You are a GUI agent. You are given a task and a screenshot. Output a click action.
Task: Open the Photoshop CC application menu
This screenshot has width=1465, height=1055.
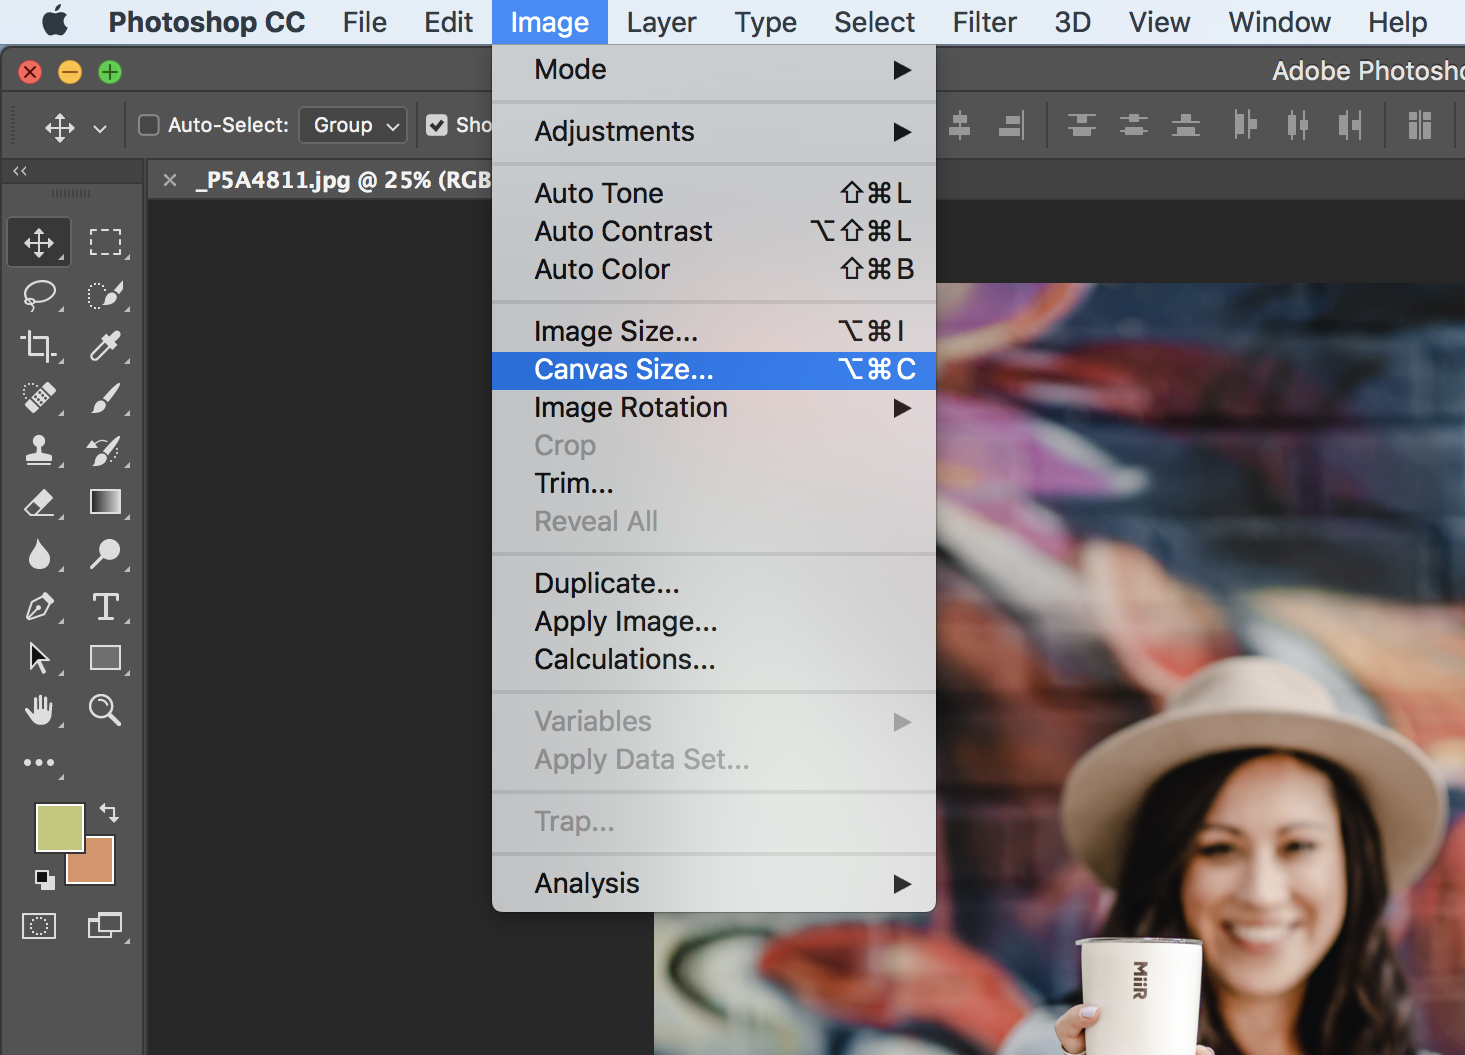[207, 22]
